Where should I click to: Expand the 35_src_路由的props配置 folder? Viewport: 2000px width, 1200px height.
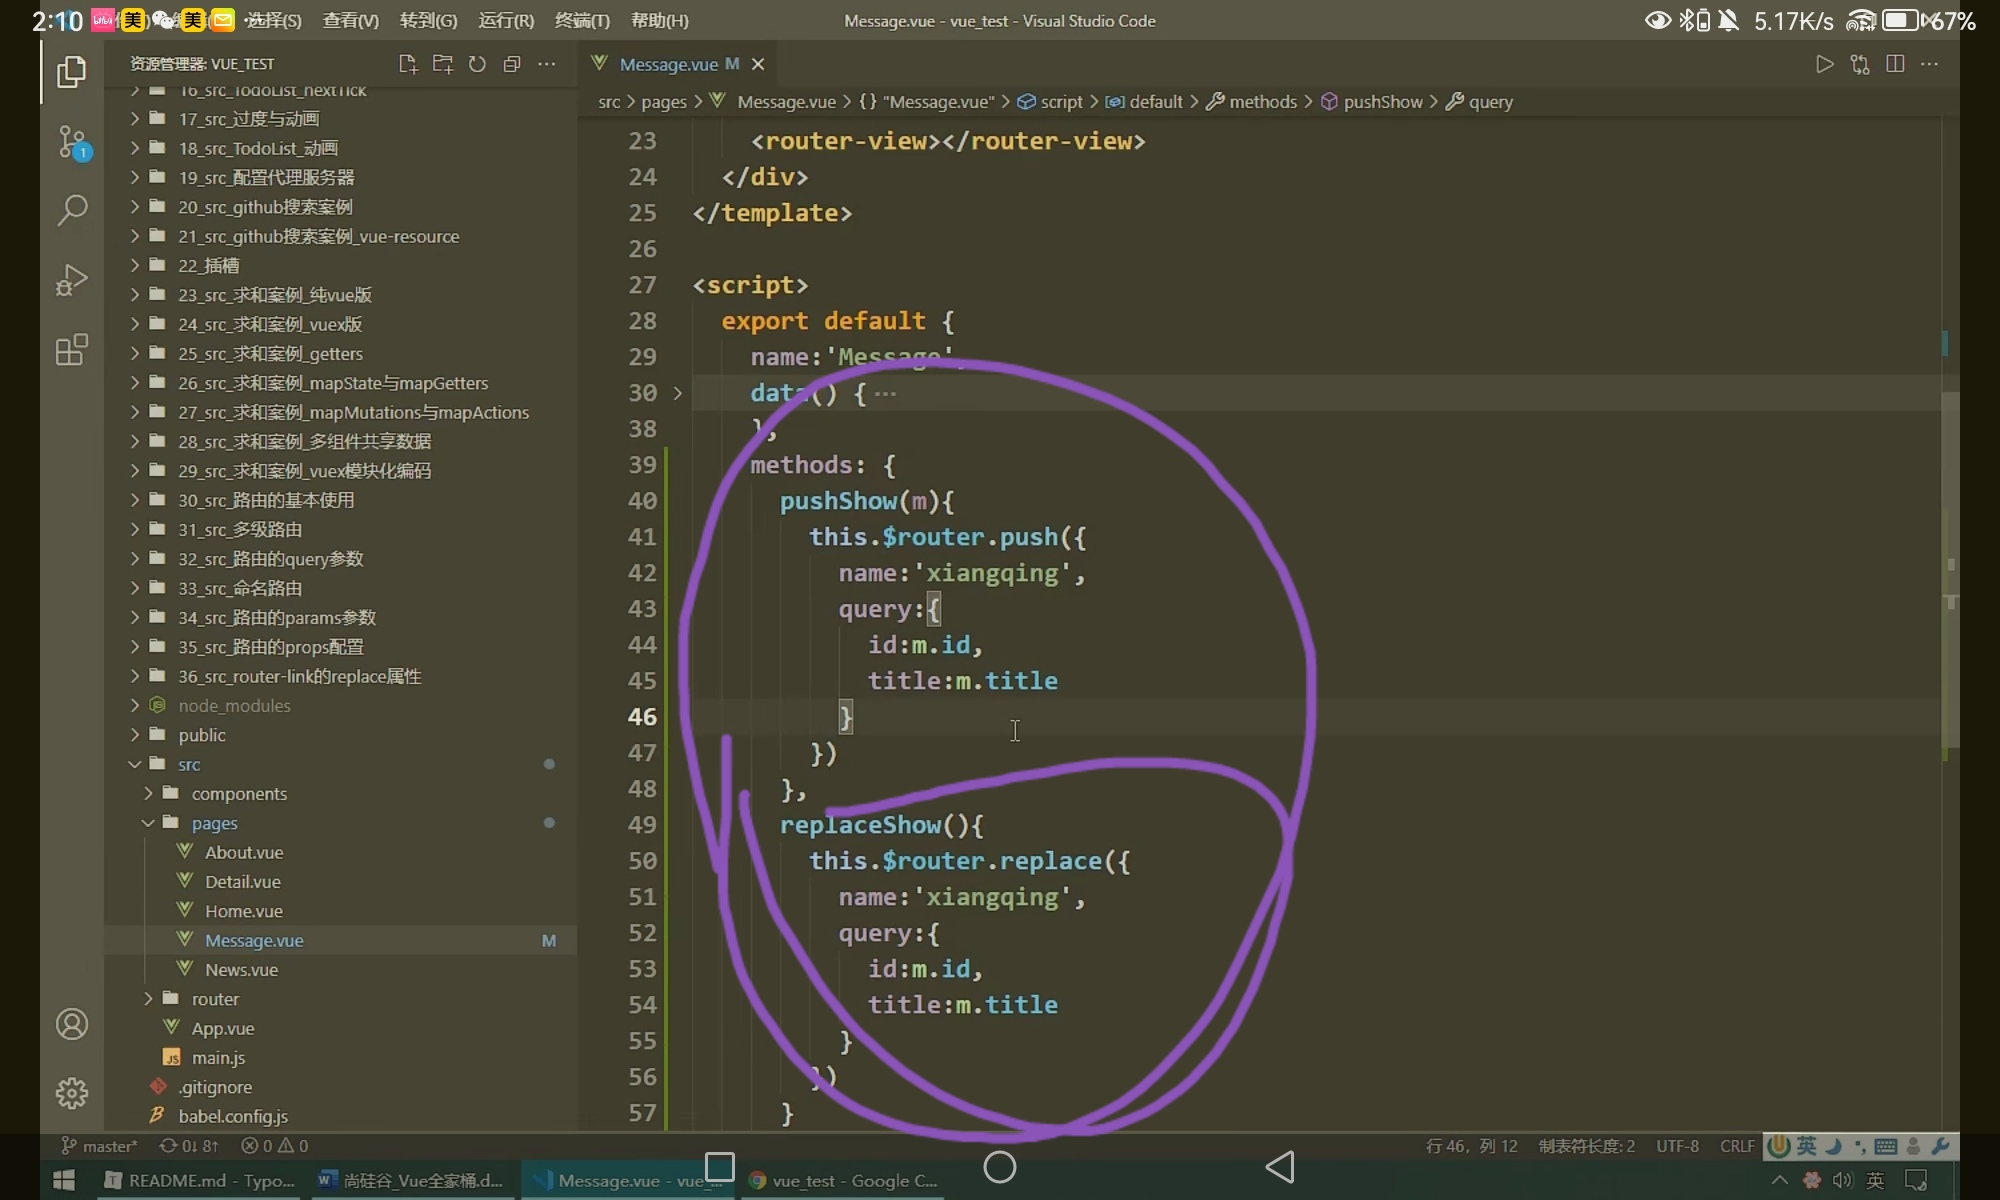tap(270, 647)
